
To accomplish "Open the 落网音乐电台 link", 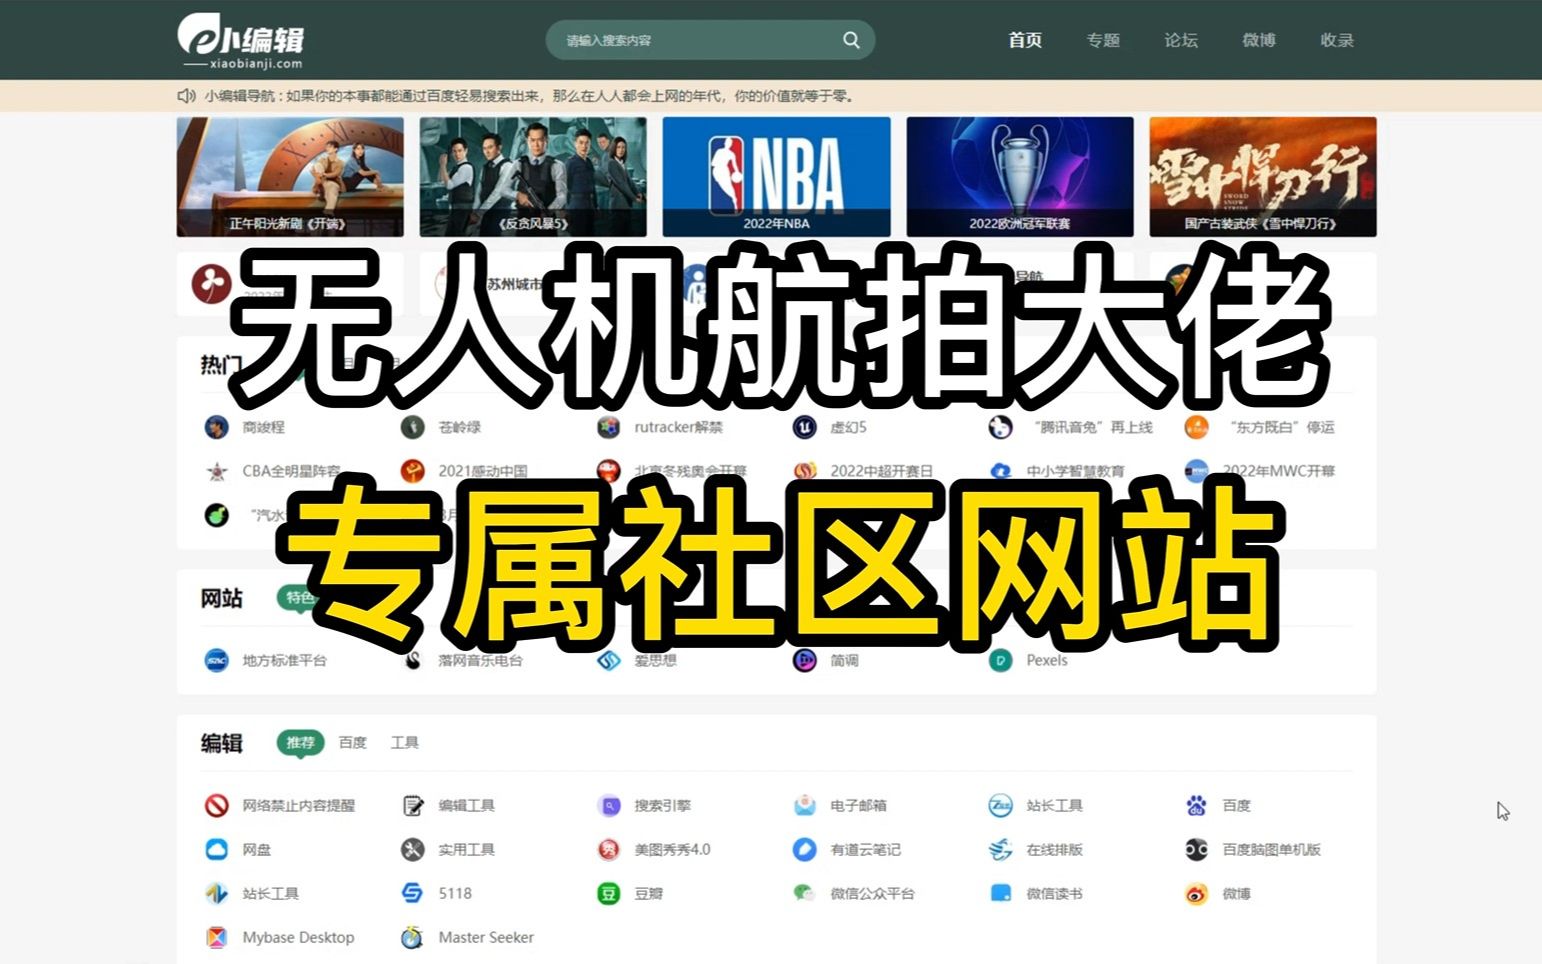I will point(480,660).
